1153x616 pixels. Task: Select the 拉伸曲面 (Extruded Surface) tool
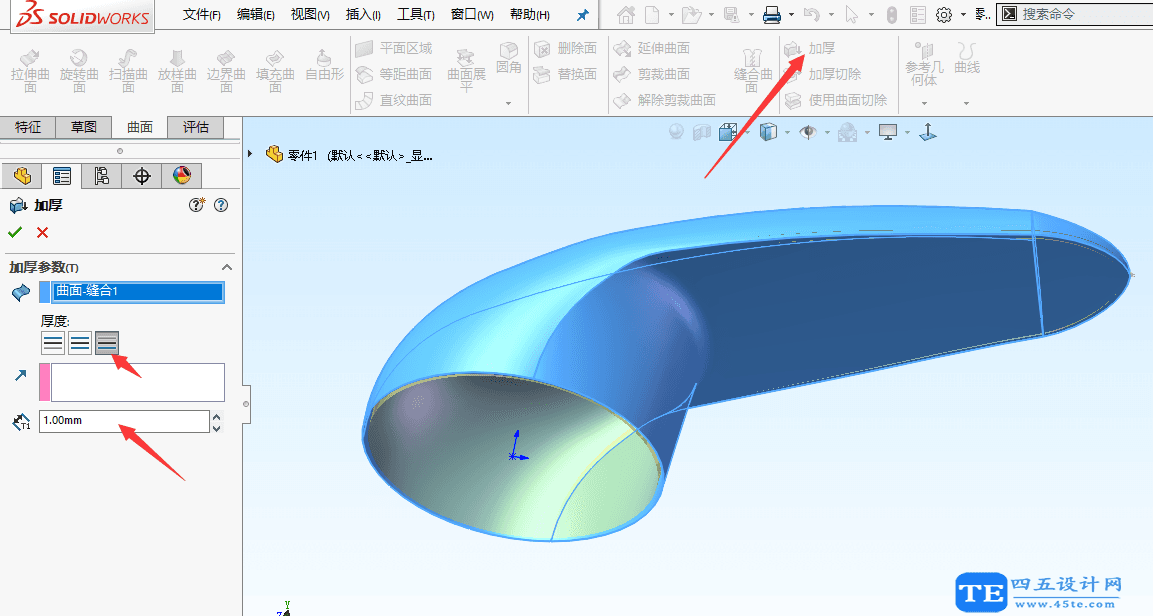click(29, 70)
